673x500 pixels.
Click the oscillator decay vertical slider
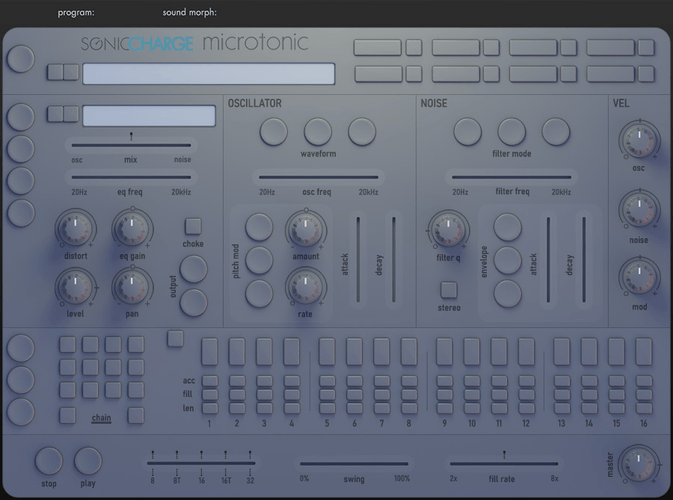pyautogui.click(x=394, y=260)
